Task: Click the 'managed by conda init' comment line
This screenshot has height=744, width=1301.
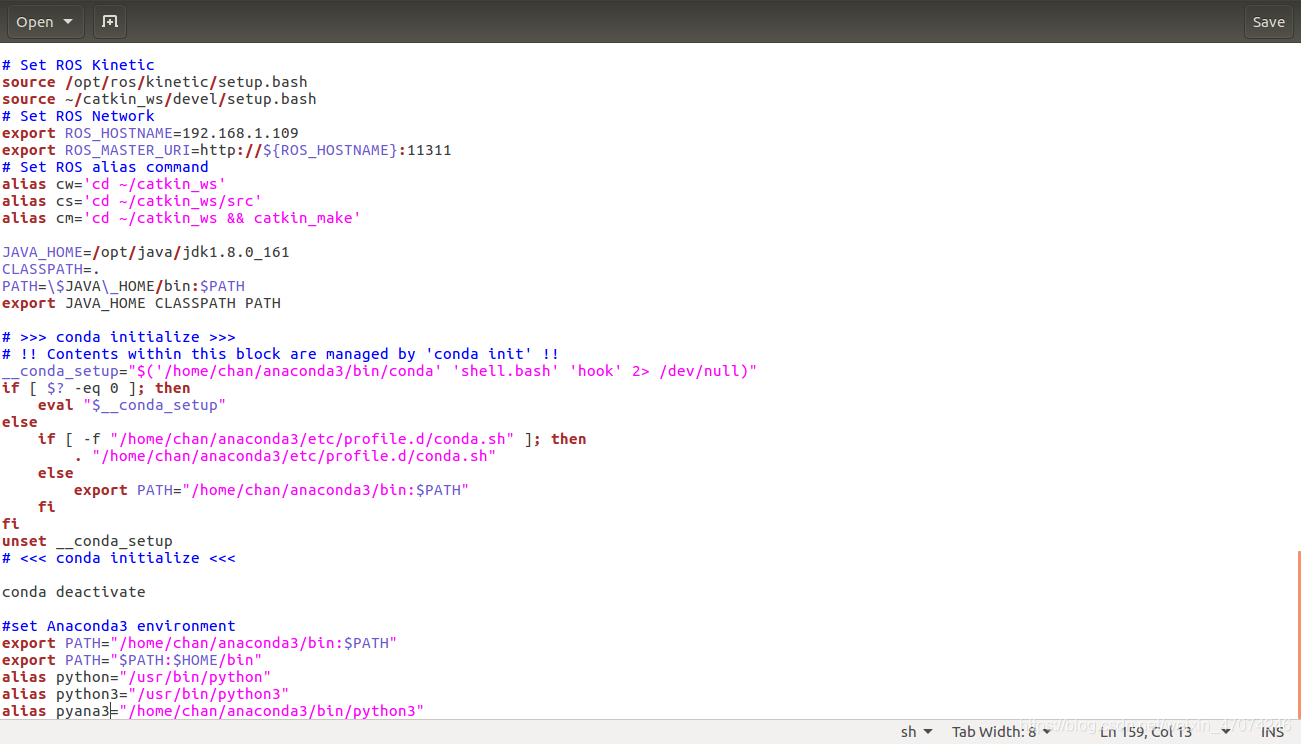Action: pyautogui.click(x=280, y=354)
